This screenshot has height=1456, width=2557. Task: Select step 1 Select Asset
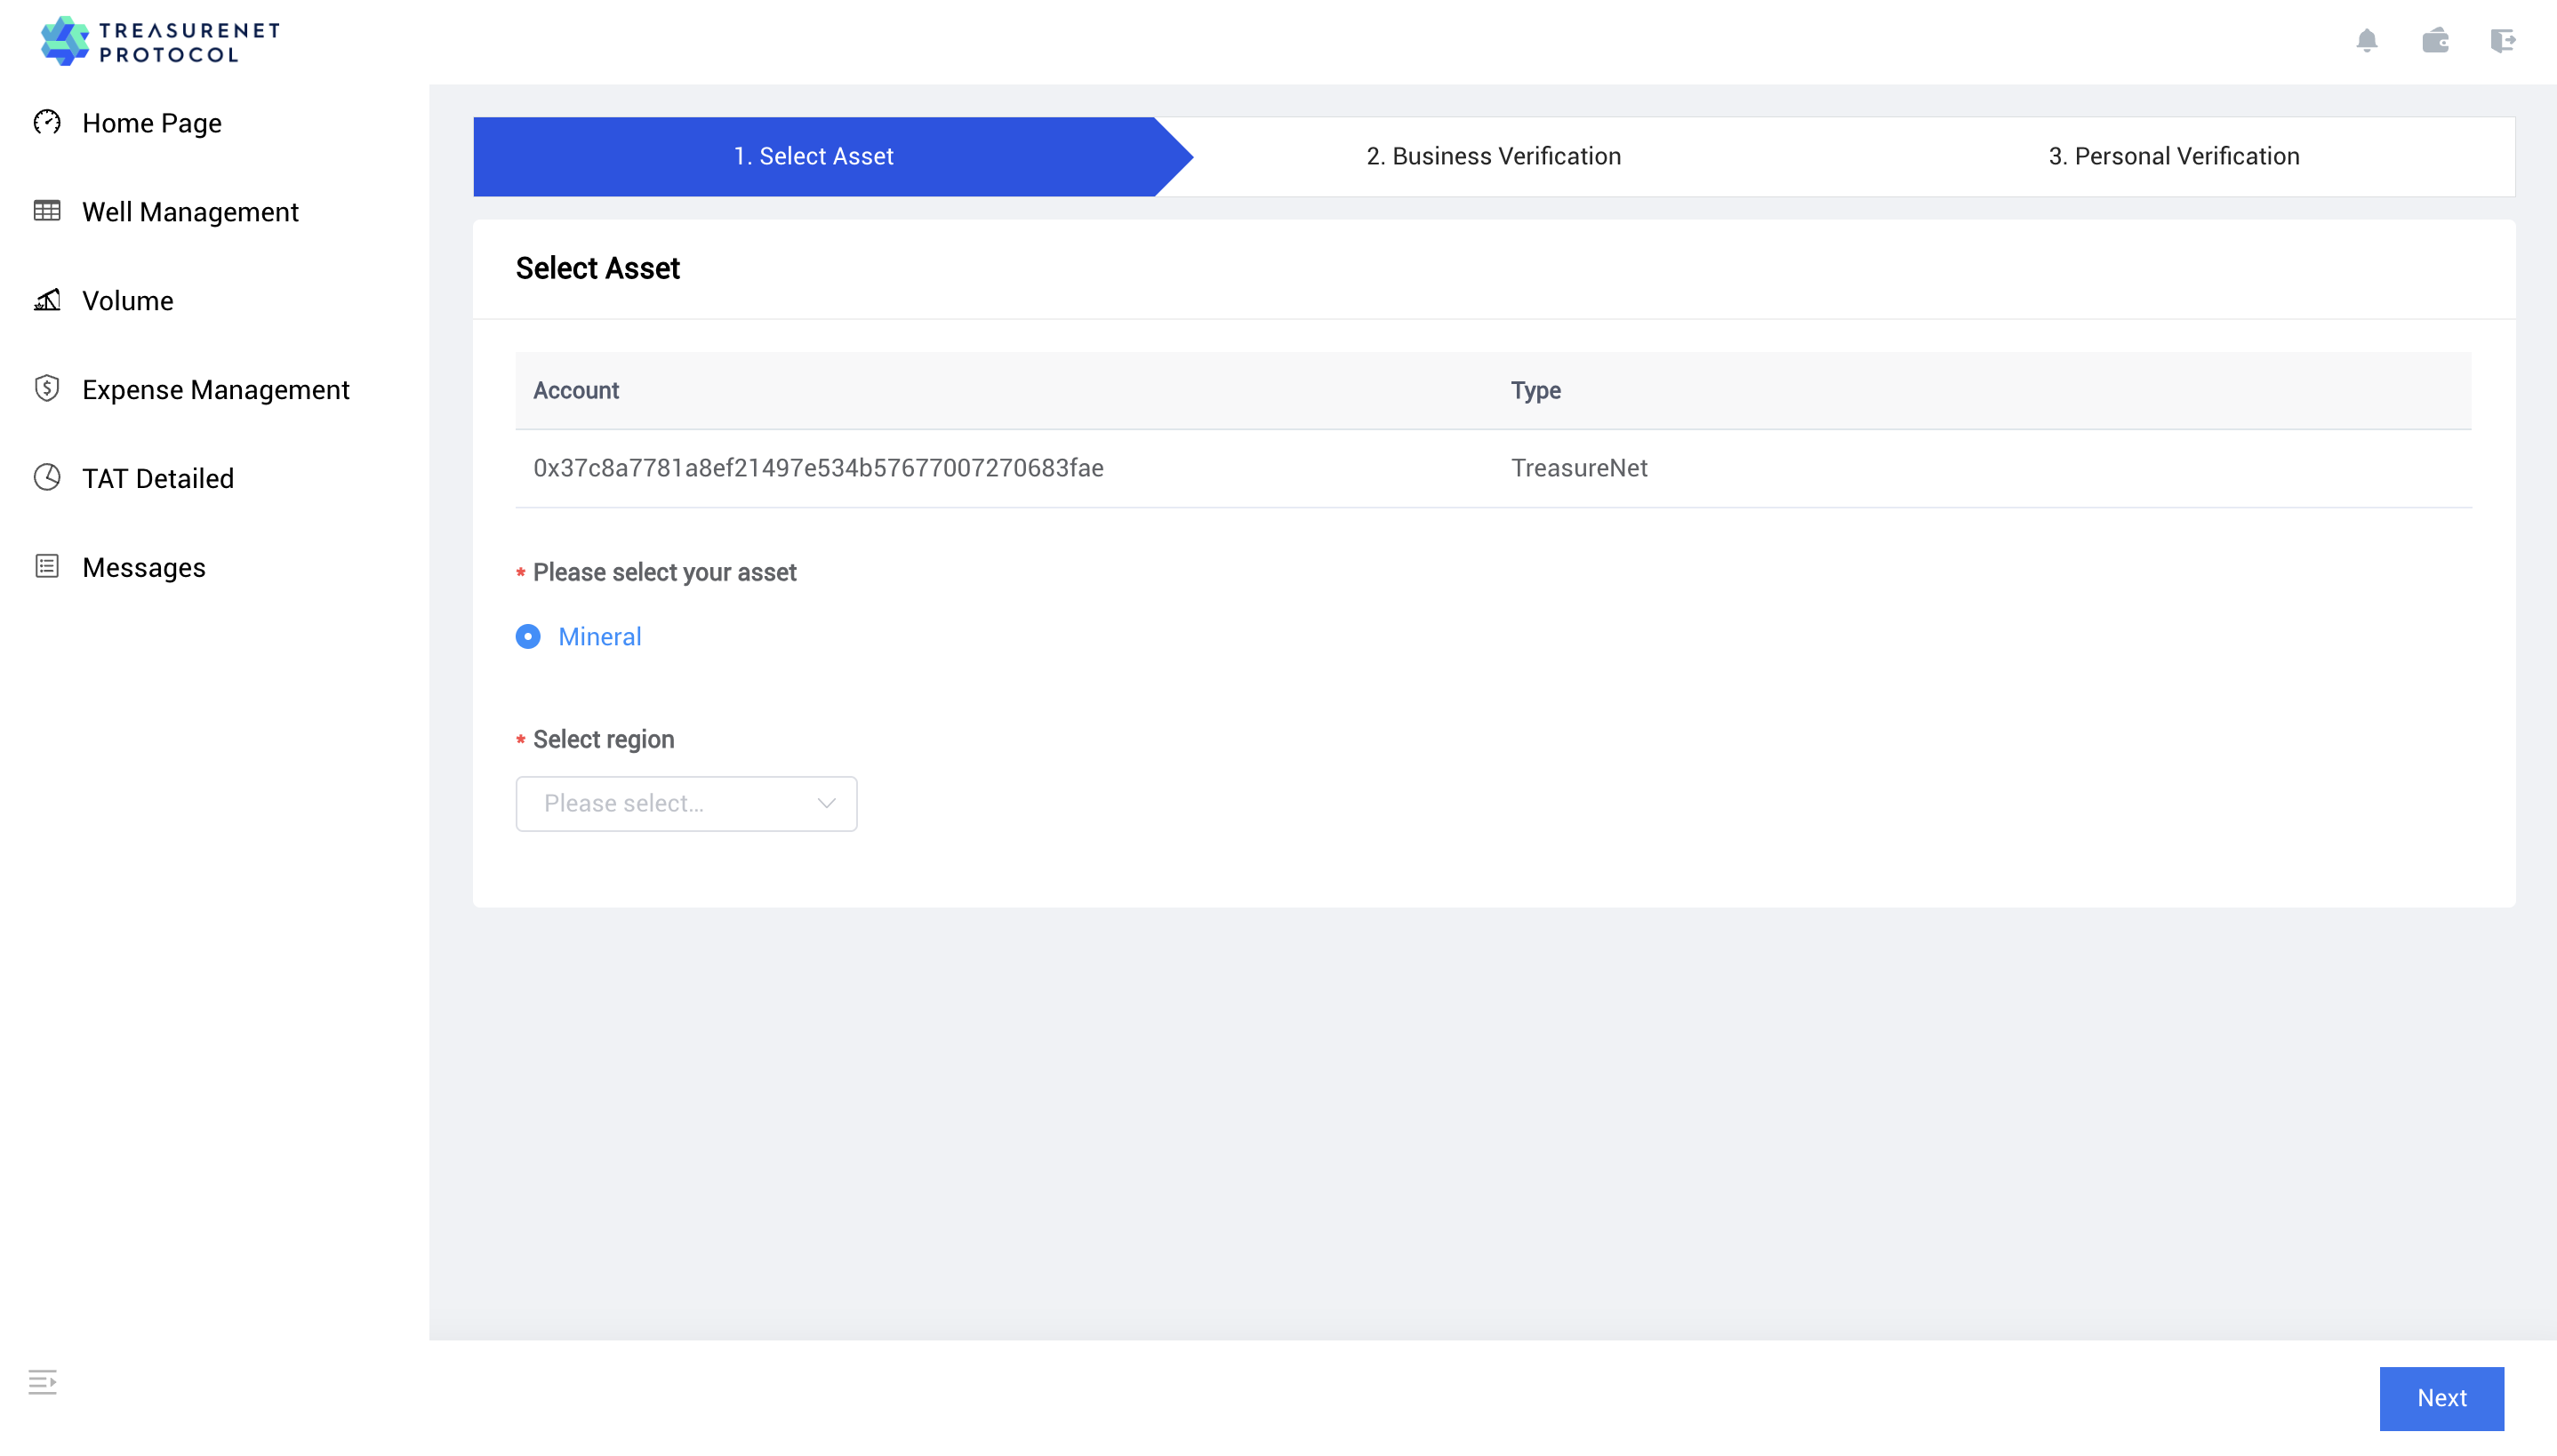pyautogui.click(x=813, y=156)
